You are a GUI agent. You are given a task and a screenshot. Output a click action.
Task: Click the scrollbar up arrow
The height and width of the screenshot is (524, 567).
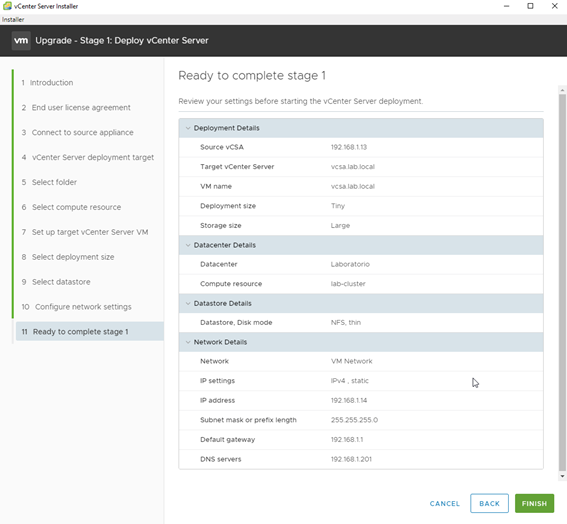562,90
